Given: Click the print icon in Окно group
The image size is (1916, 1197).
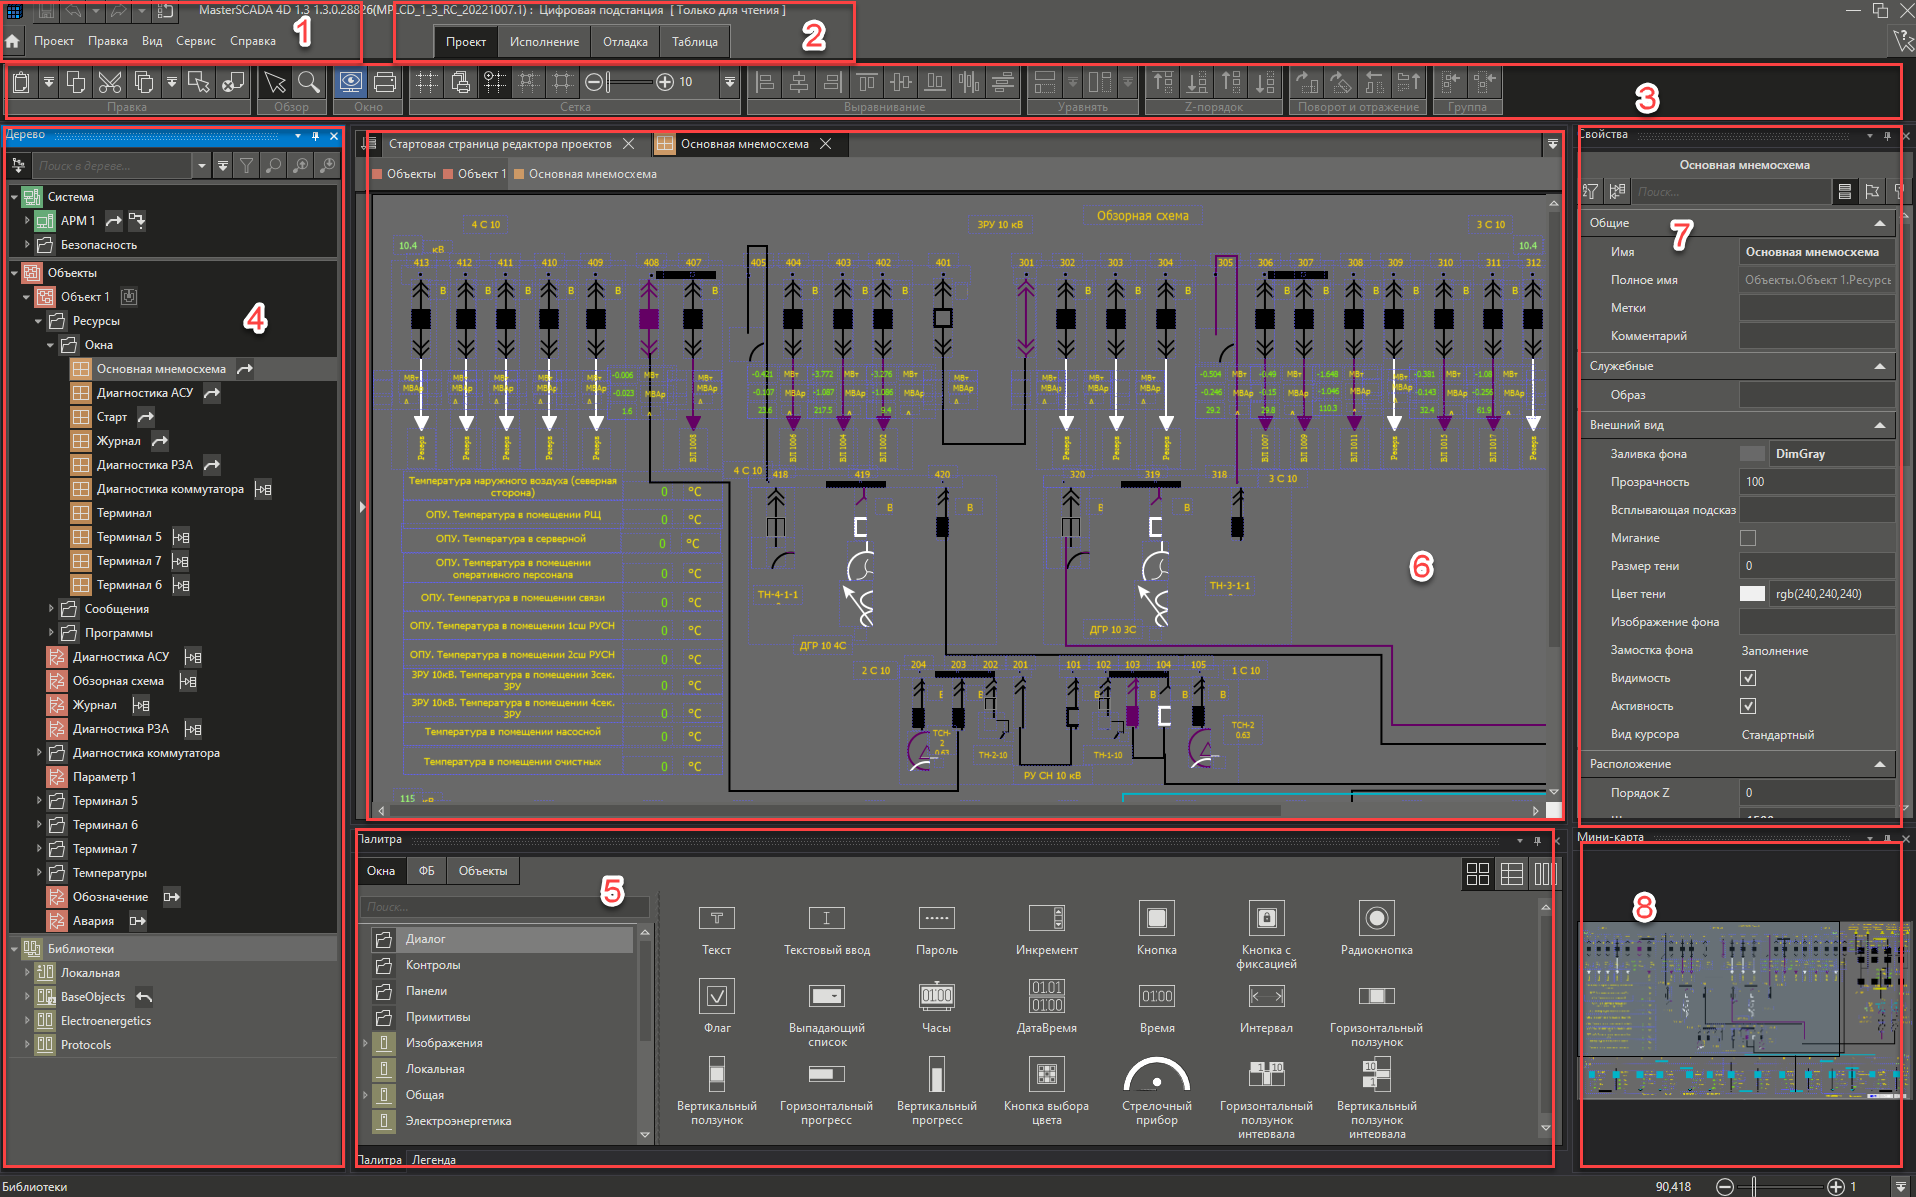Looking at the screenshot, I should point(386,82).
